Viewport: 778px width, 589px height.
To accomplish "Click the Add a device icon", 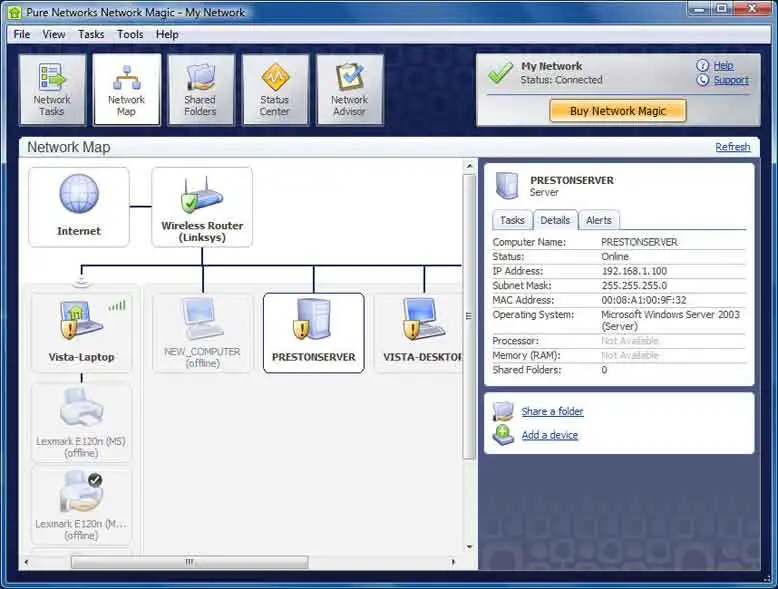I will pos(503,435).
